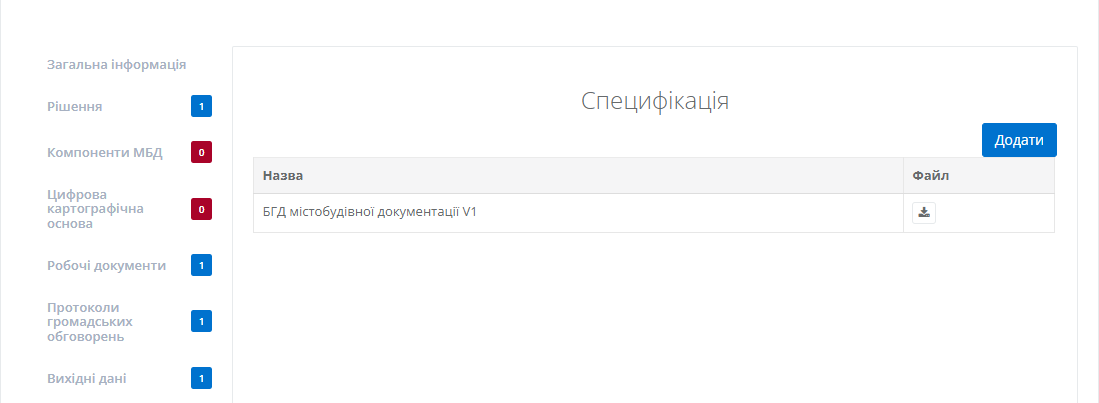Viewport: 1099px width, 403px height.
Task: Open Цифрова картографічна основа section
Action: (x=96, y=209)
